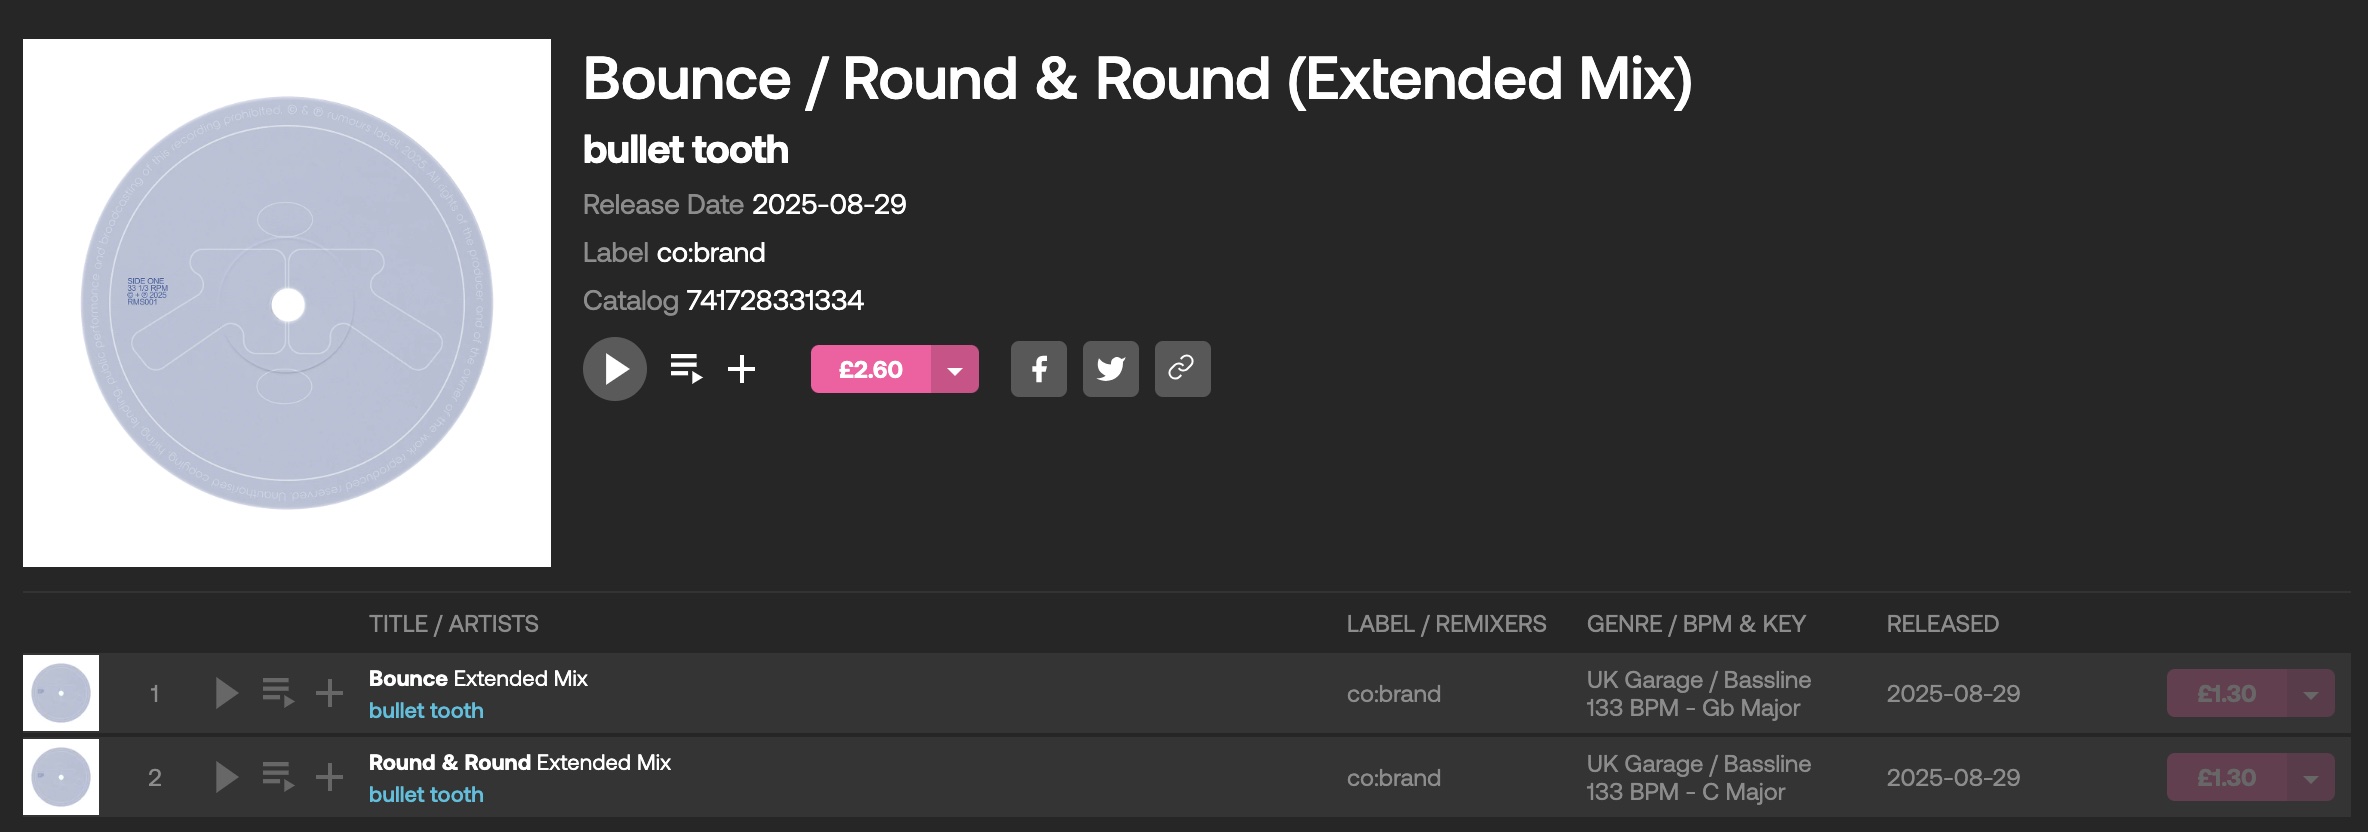Queue the Bounce Extended Mix track
Viewport: 2368px width, 832px height.
coord(278,693)
